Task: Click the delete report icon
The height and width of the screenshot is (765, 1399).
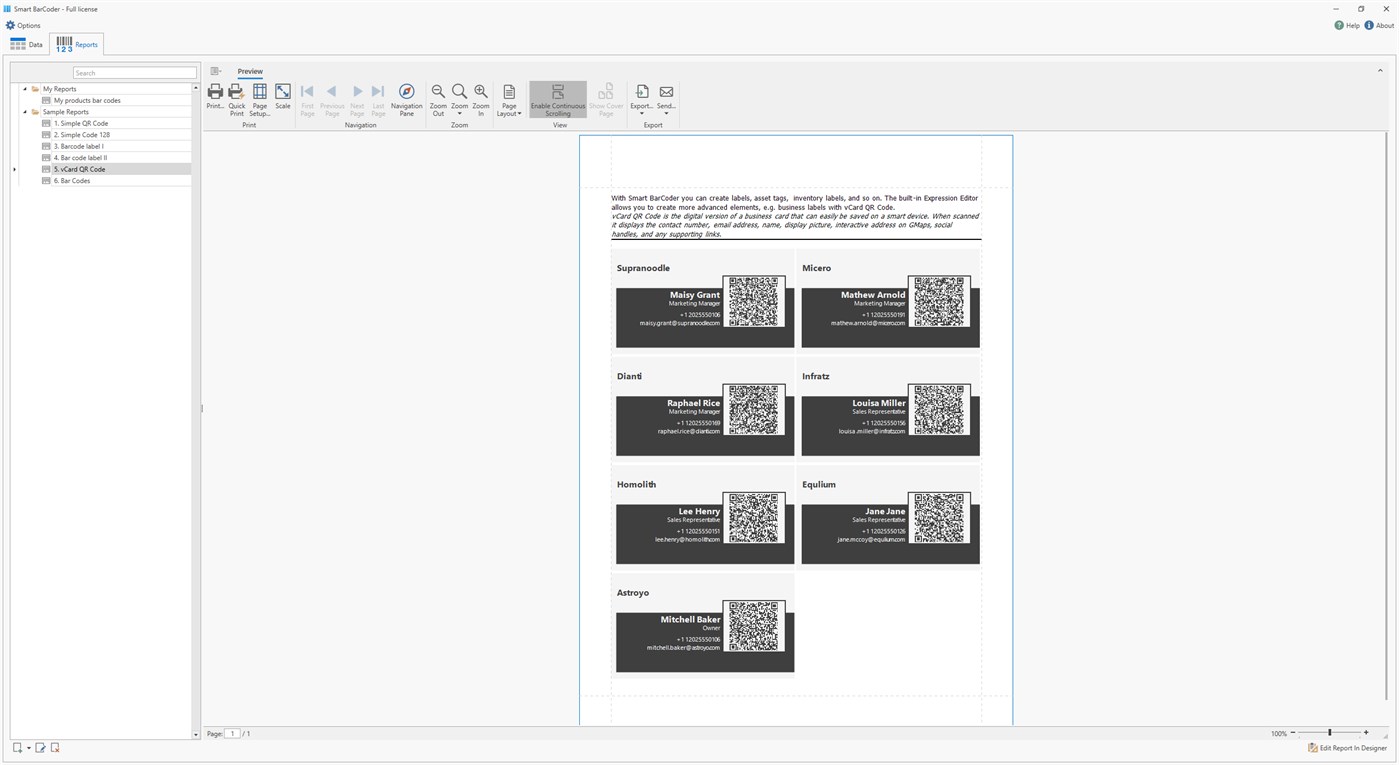Action: [x=54, y=747]
